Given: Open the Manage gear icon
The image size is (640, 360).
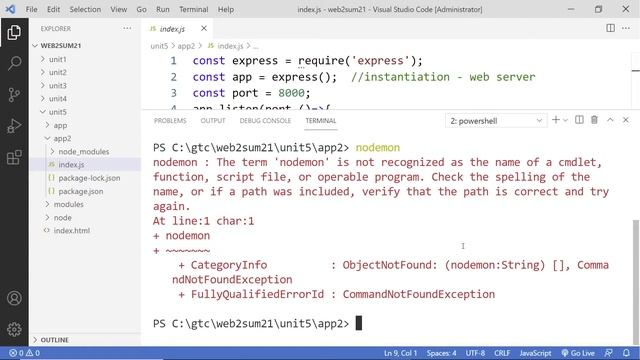Looking at the screenshot, I should tap(14, 329).
